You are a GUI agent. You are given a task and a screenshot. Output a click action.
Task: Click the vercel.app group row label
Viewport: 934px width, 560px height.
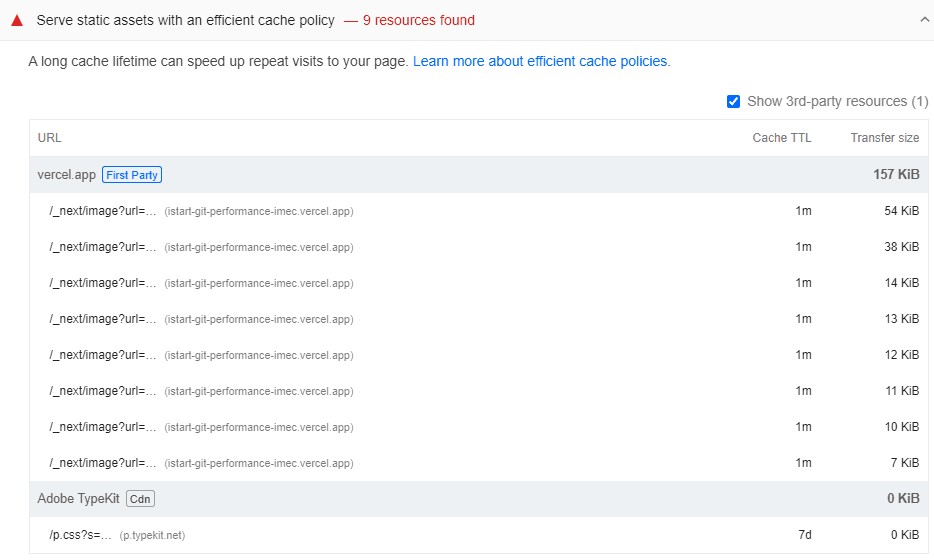click(66, 175)
